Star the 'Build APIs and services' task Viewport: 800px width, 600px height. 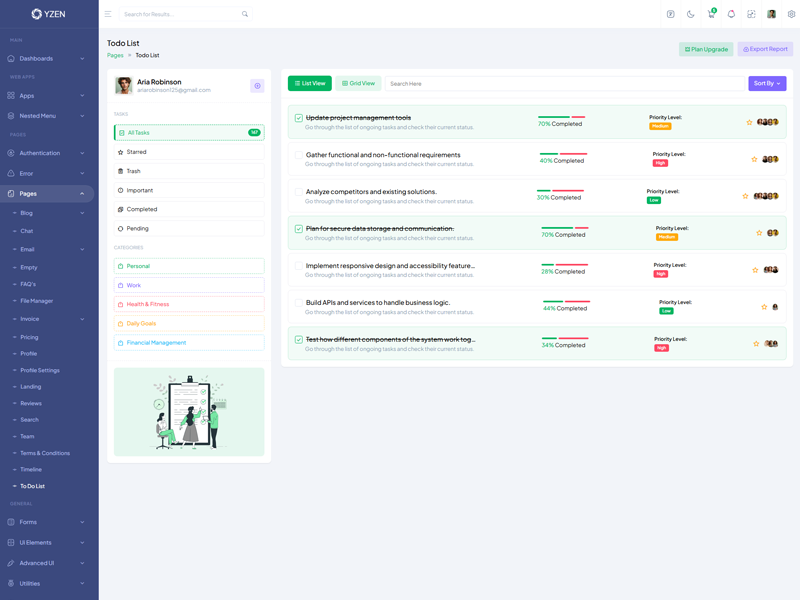click(764, 307)
